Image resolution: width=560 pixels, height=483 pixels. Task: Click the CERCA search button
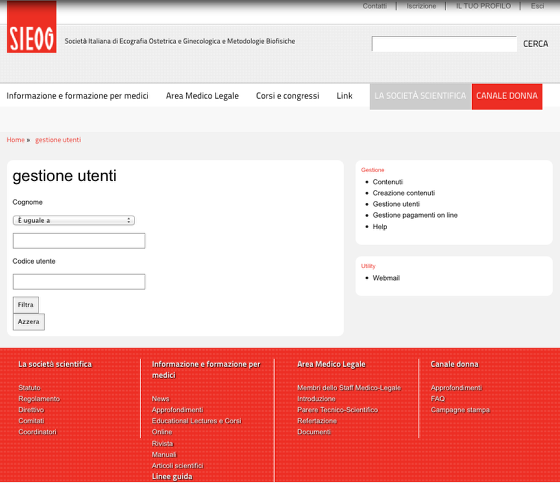(x=535, y=44)
